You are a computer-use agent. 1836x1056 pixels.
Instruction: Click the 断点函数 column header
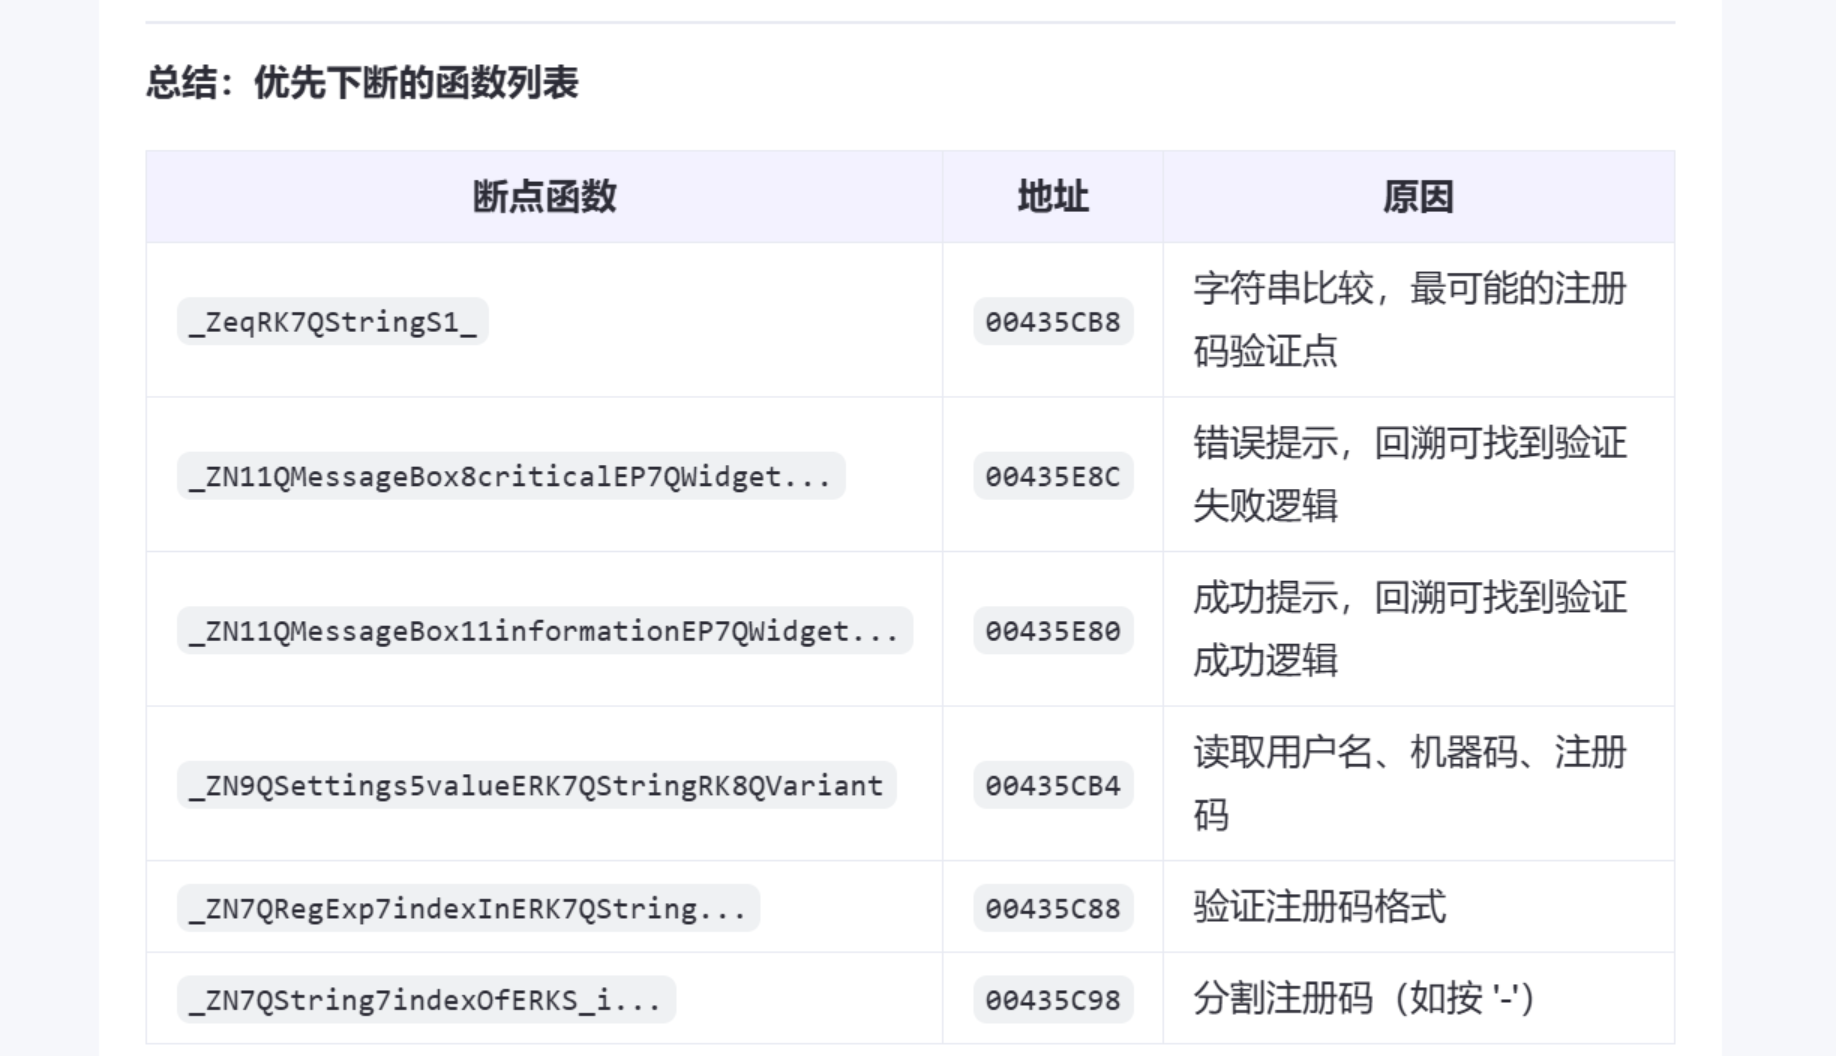(545, 197)
